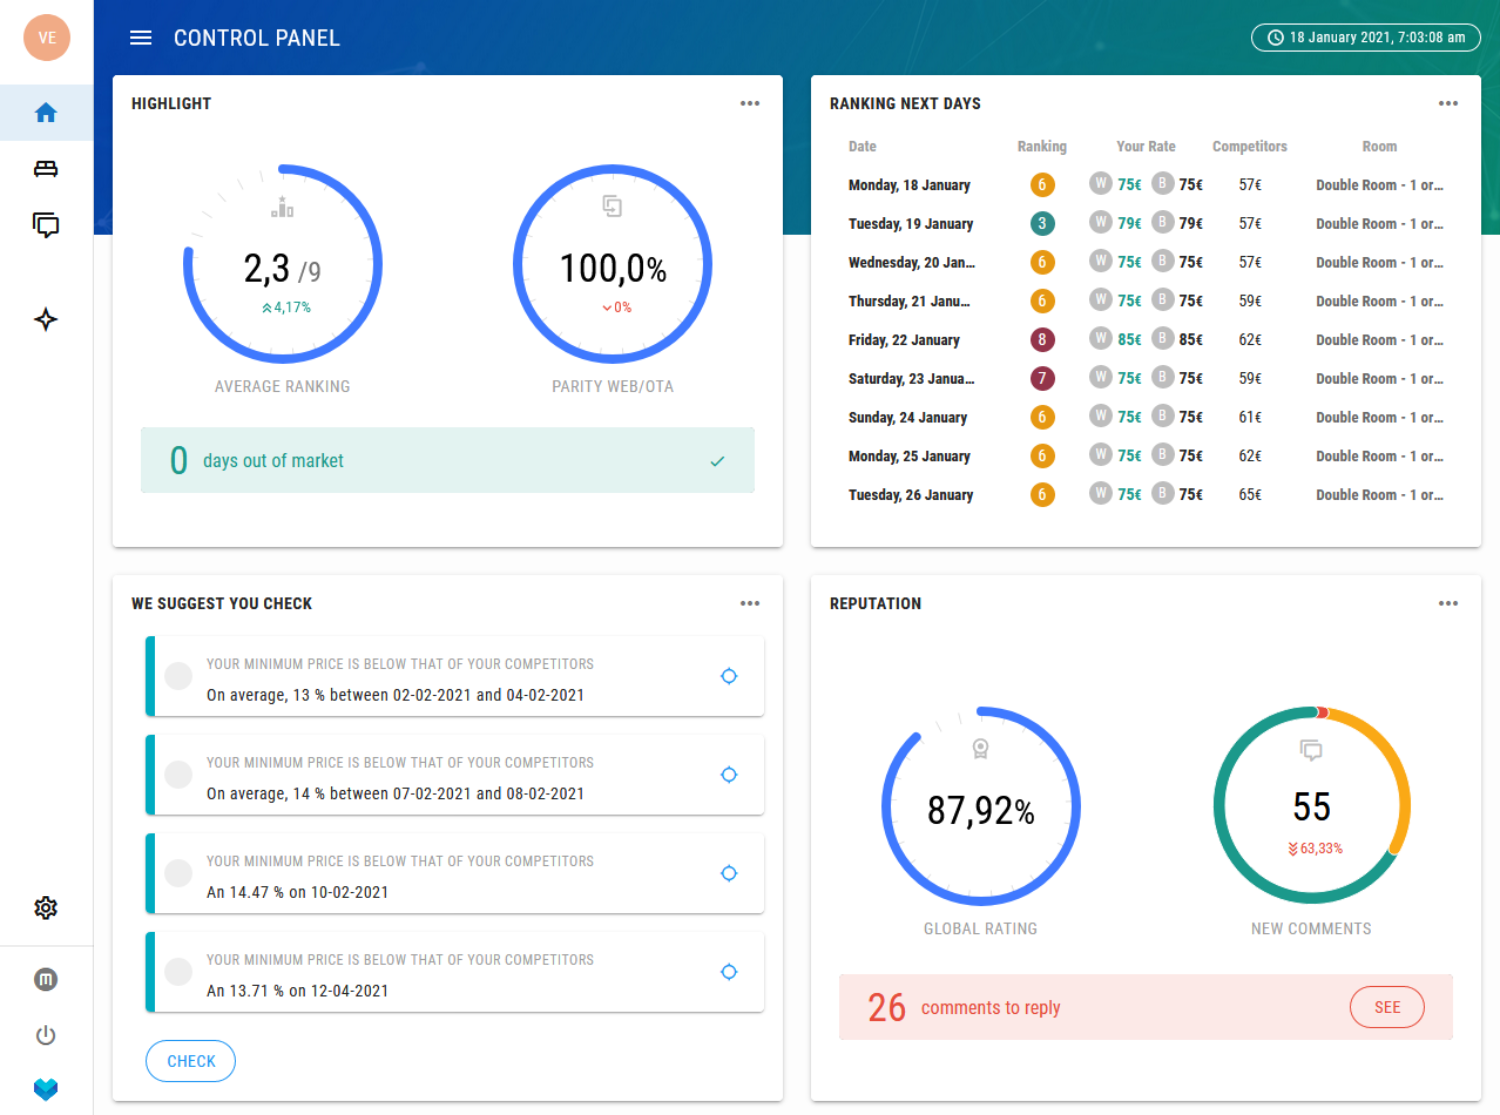Viewport: 1500px width, 1115px height.
Task: Select the Sunday, 24 January row date
Action: (907, 418)
